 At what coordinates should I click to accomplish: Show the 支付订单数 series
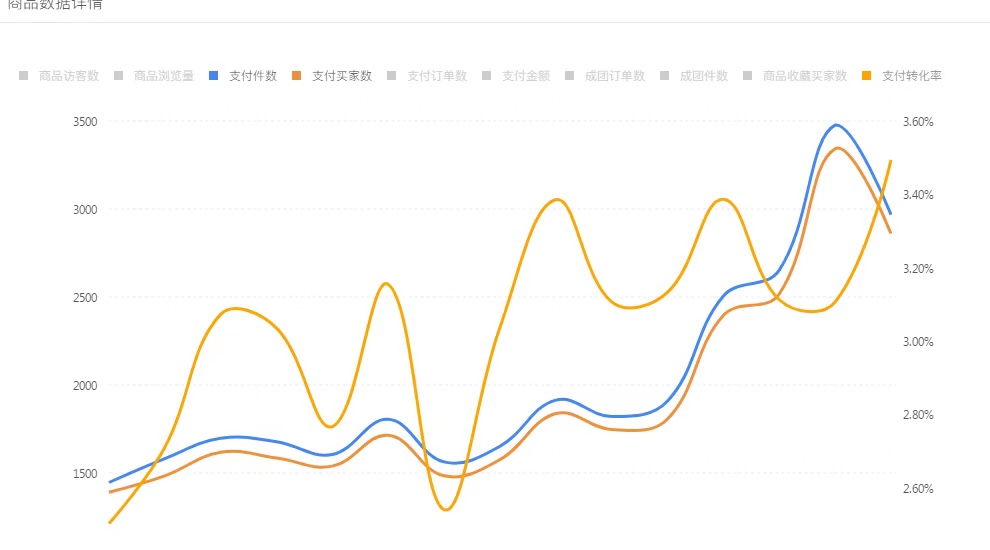tap(437, 76)
